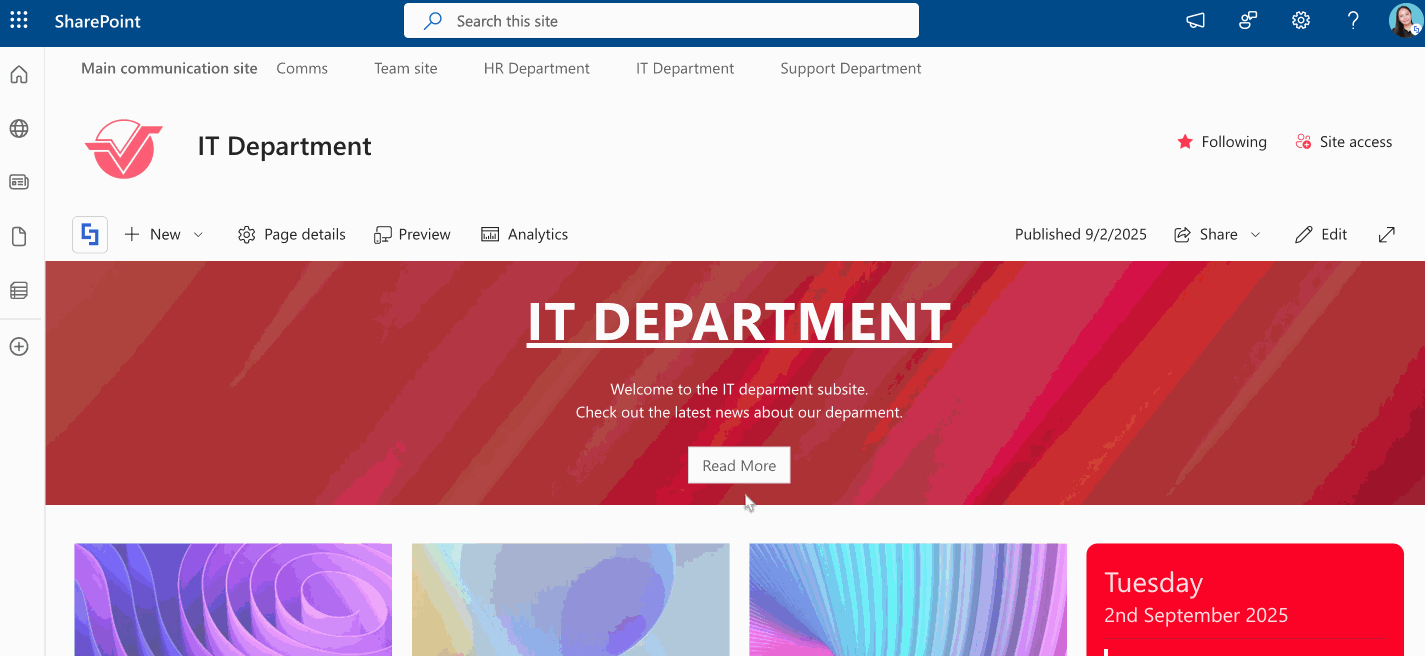The width and height of the screenshot is (1425, 656).
Task: Open My lists icon in left rail
Action: click(x=19, y=291)
